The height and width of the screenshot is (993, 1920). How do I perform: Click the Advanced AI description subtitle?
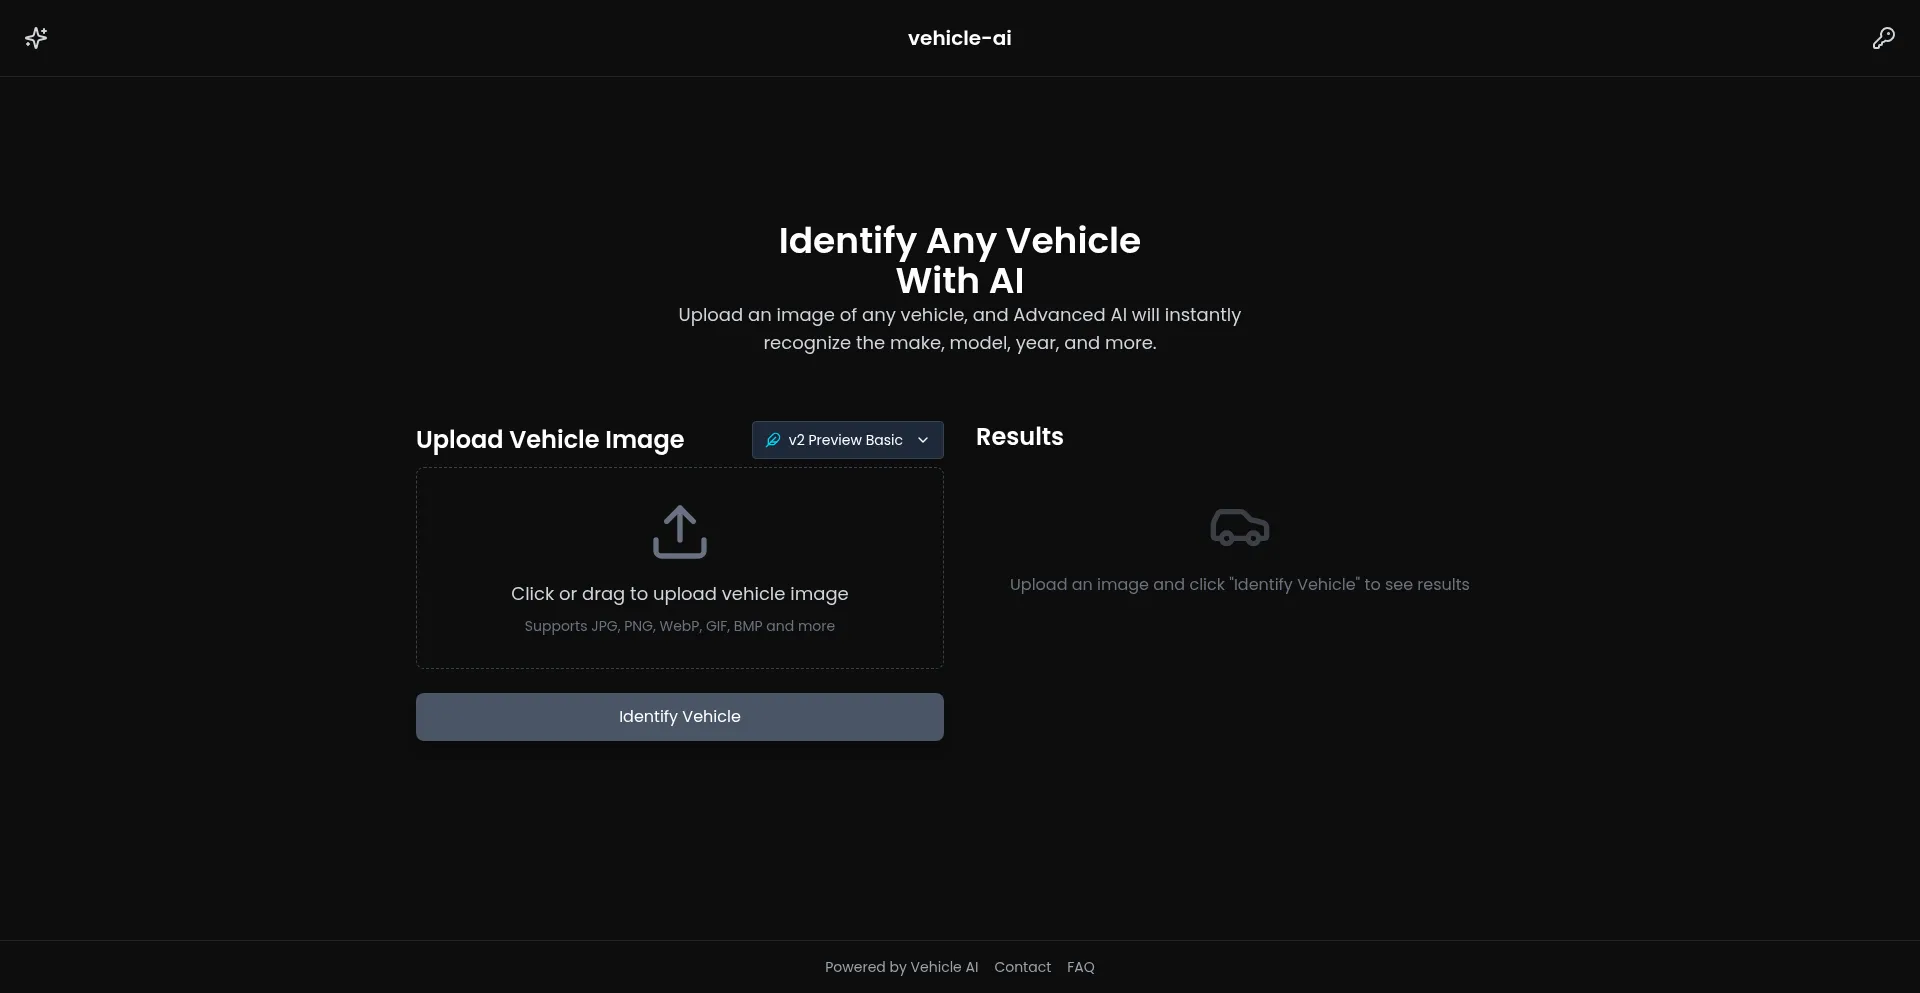coord(959,329)
